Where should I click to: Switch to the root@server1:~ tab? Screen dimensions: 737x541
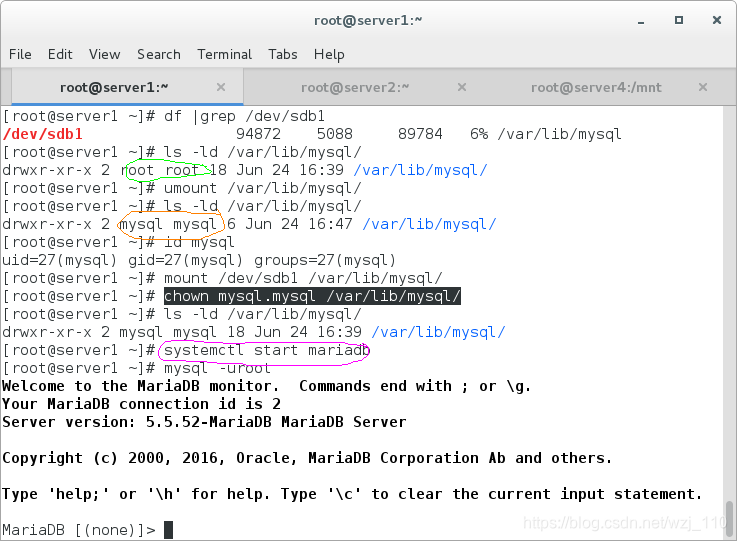tap(127, 87)
